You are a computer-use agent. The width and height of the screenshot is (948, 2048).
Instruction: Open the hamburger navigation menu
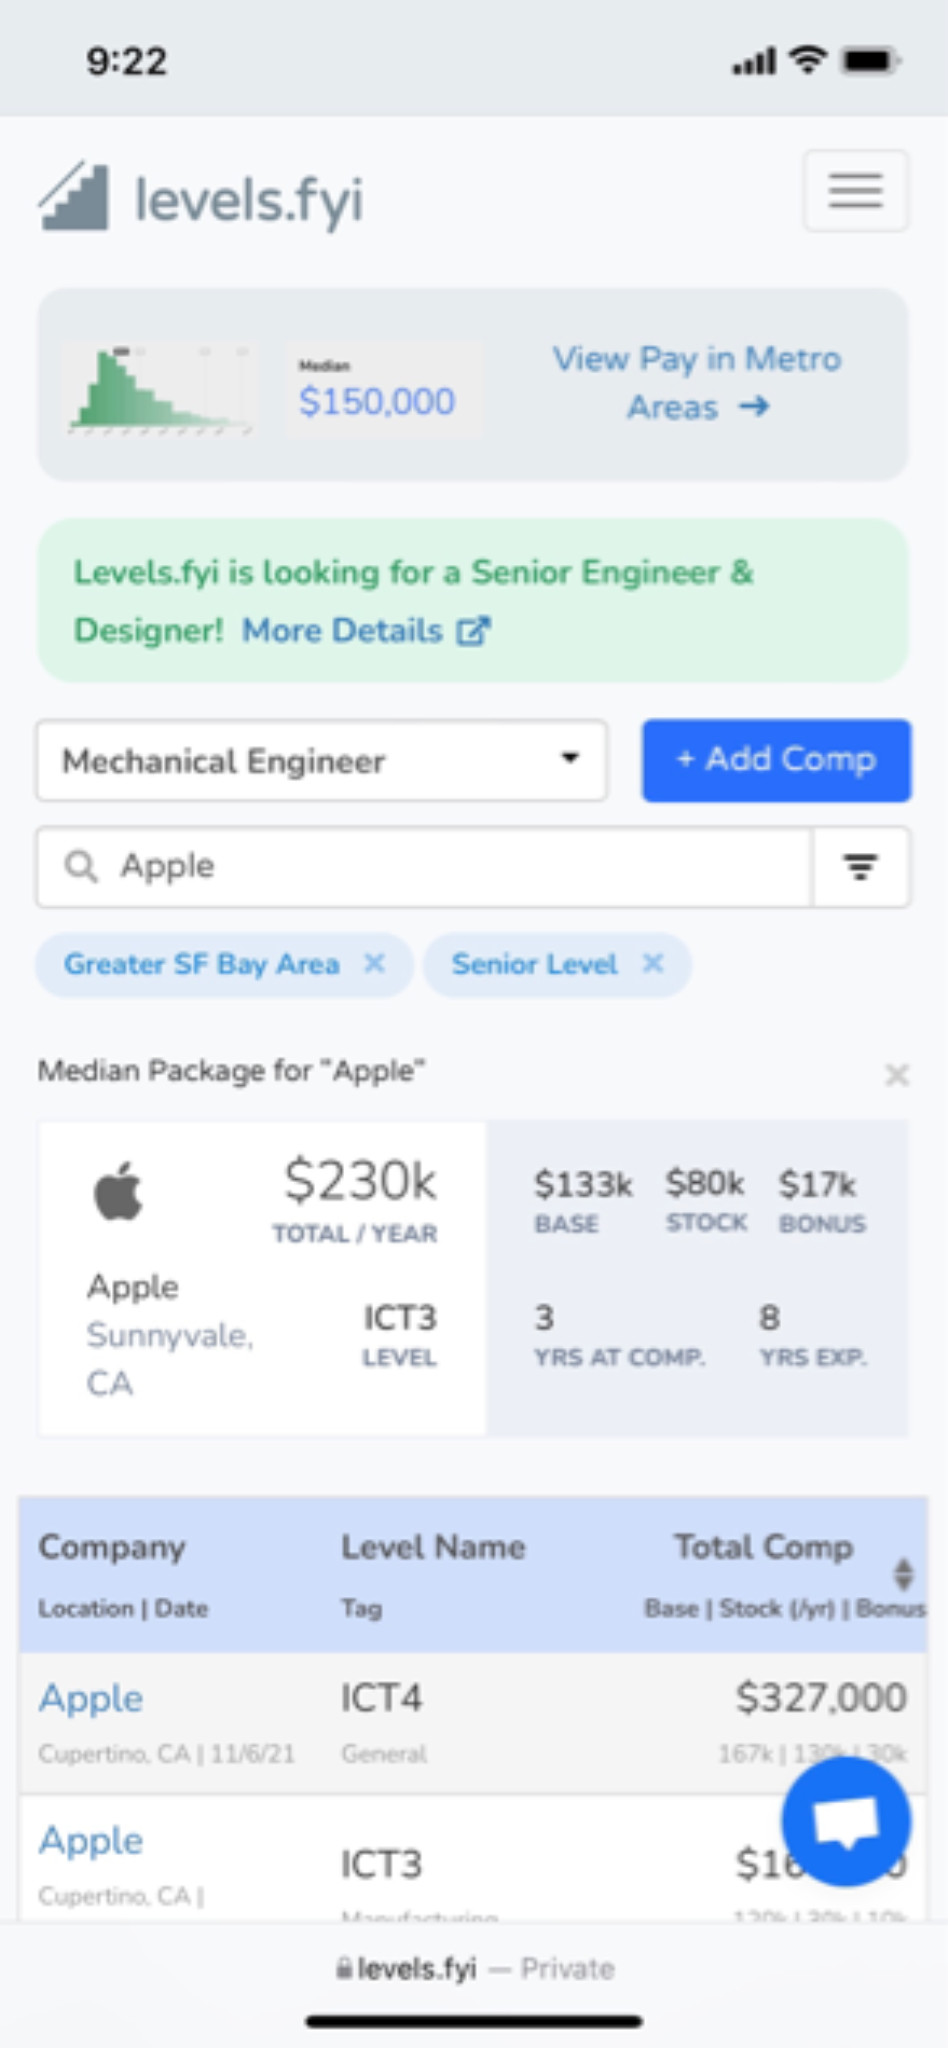click(x=855, y=190)
